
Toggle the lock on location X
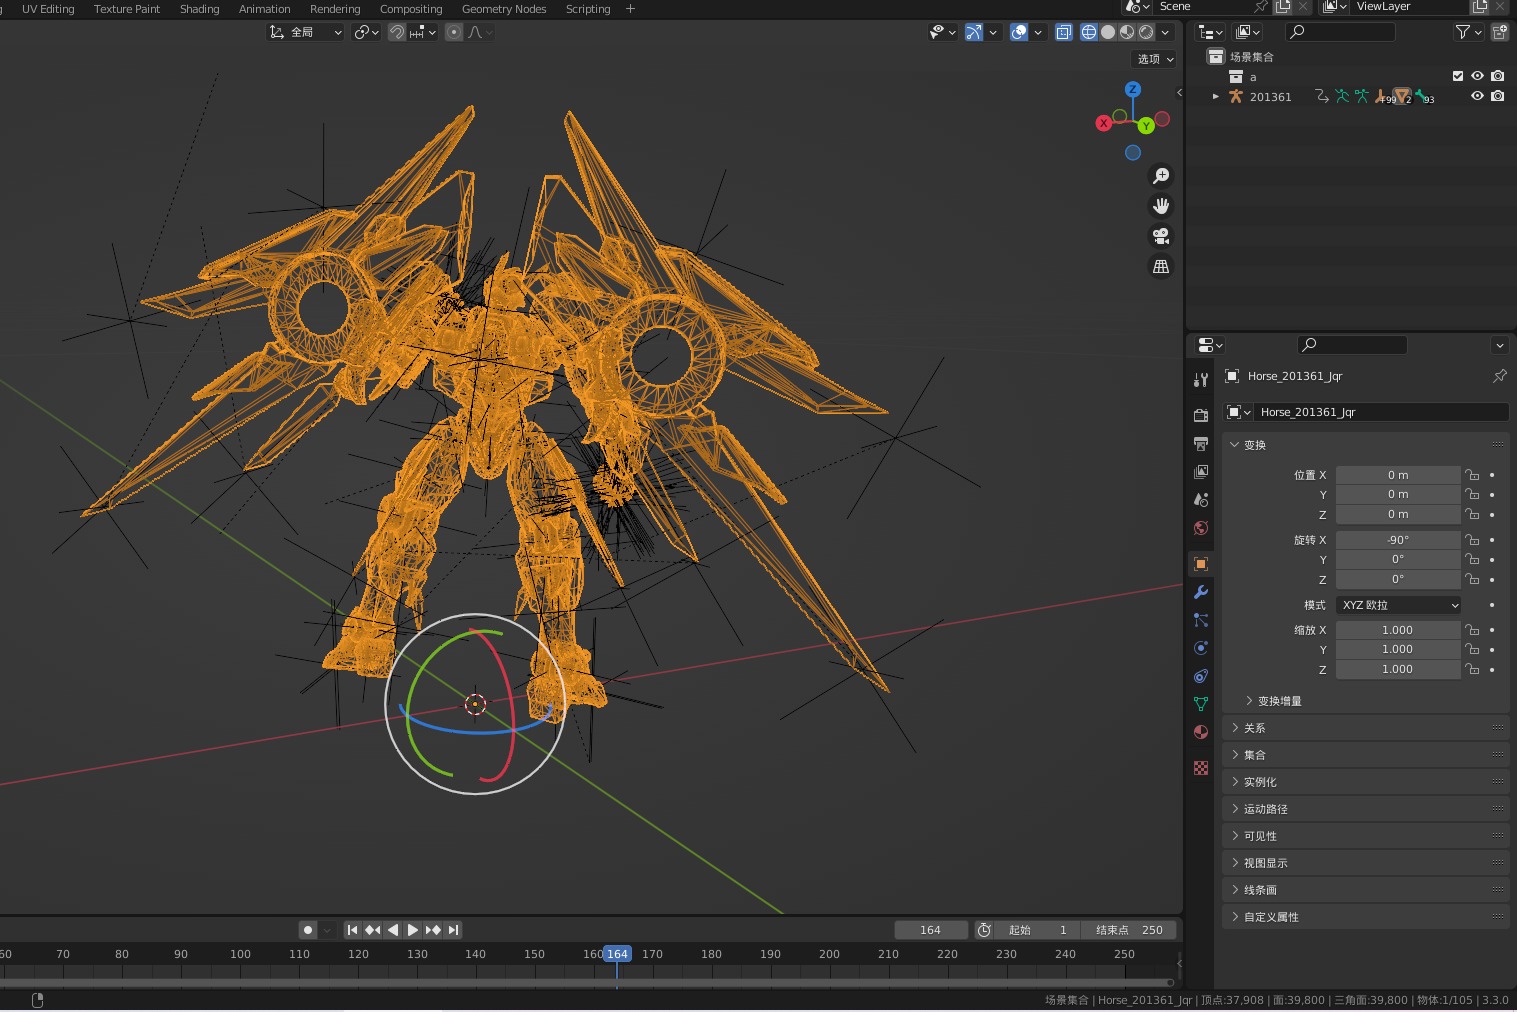pos(1472,475)
